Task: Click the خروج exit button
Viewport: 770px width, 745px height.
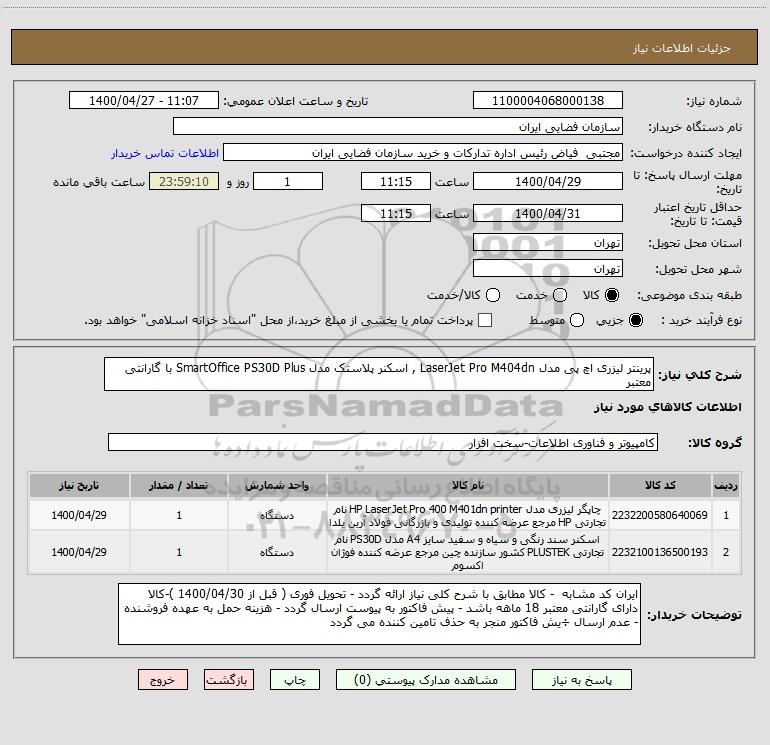Action: click(163, 680)
